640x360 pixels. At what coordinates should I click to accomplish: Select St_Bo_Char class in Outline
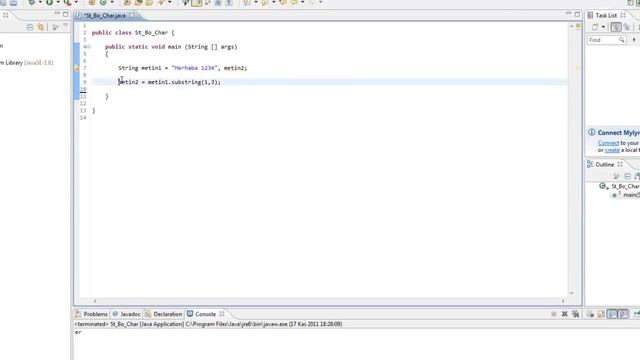(625, 186)
